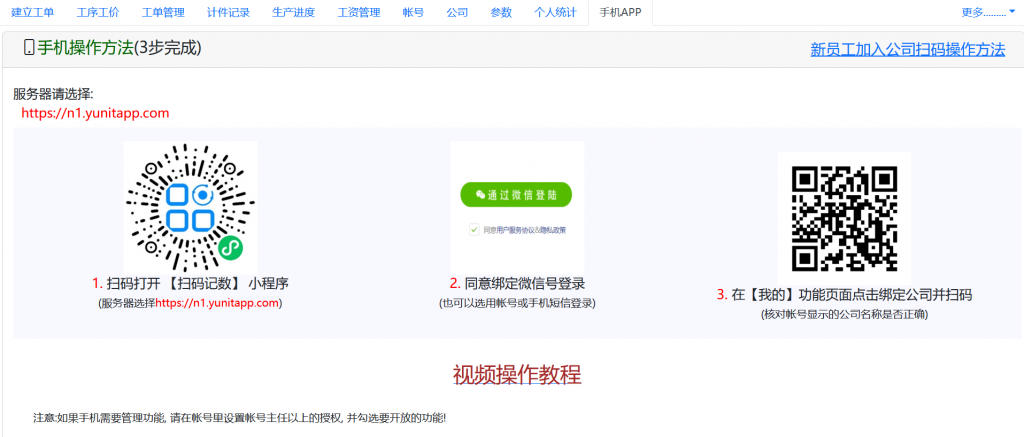Click the text 核对帐号显示的公司名称是否正确

pyautogui.click(x=844, y=314)
